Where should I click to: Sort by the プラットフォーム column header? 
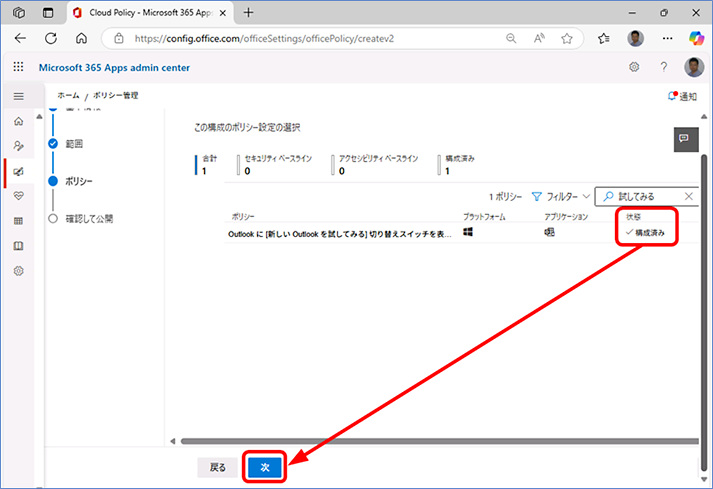click(484, 217)
